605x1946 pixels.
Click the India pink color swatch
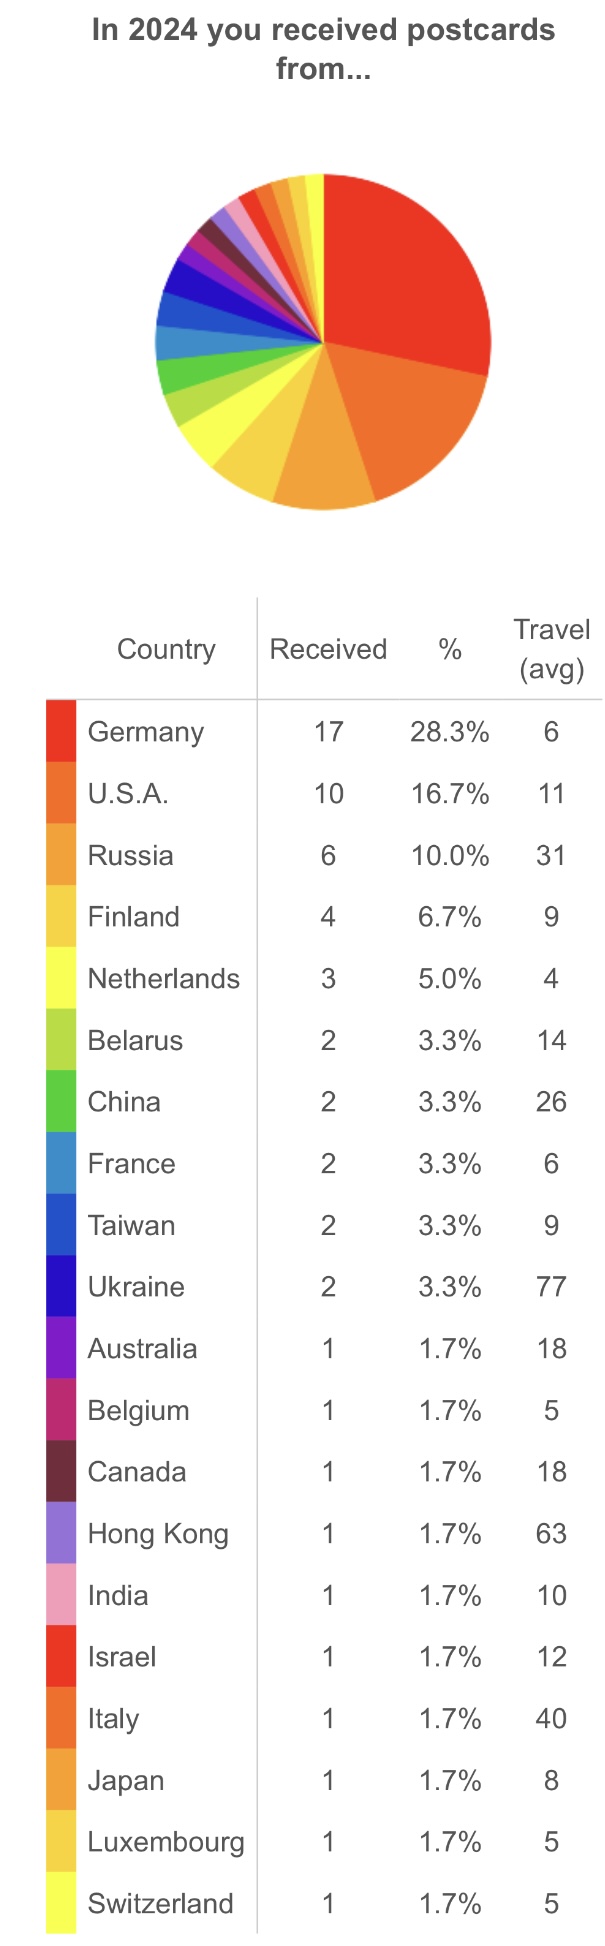point(61,1595)
